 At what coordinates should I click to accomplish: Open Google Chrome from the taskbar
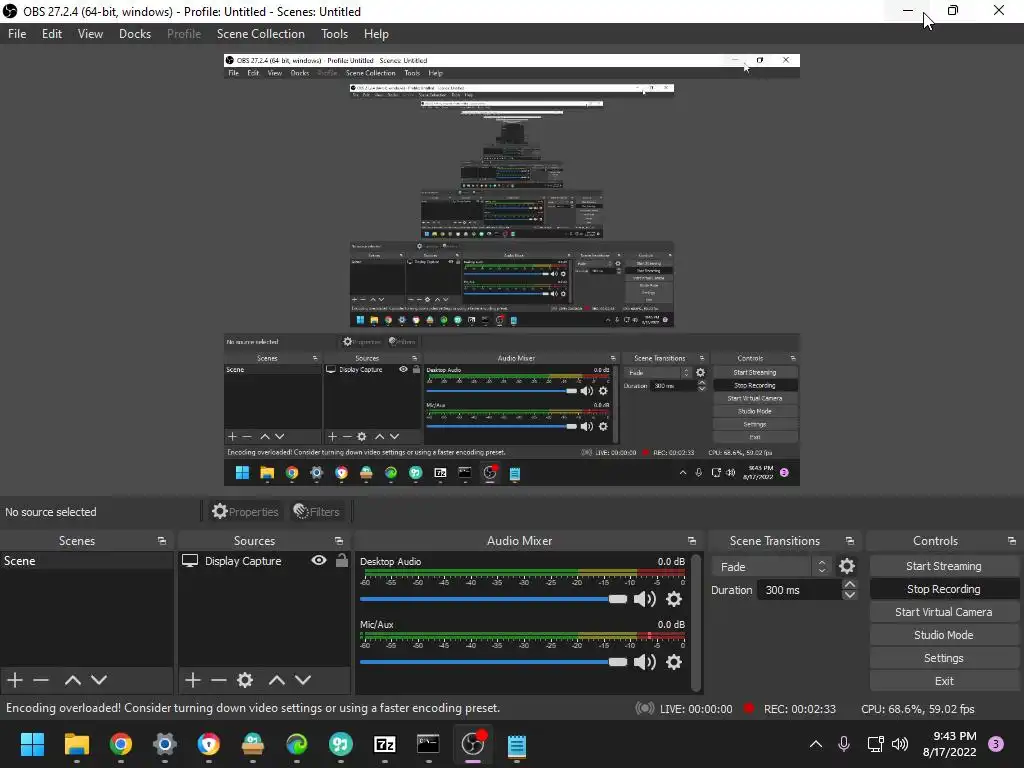[x=121, y=744]
